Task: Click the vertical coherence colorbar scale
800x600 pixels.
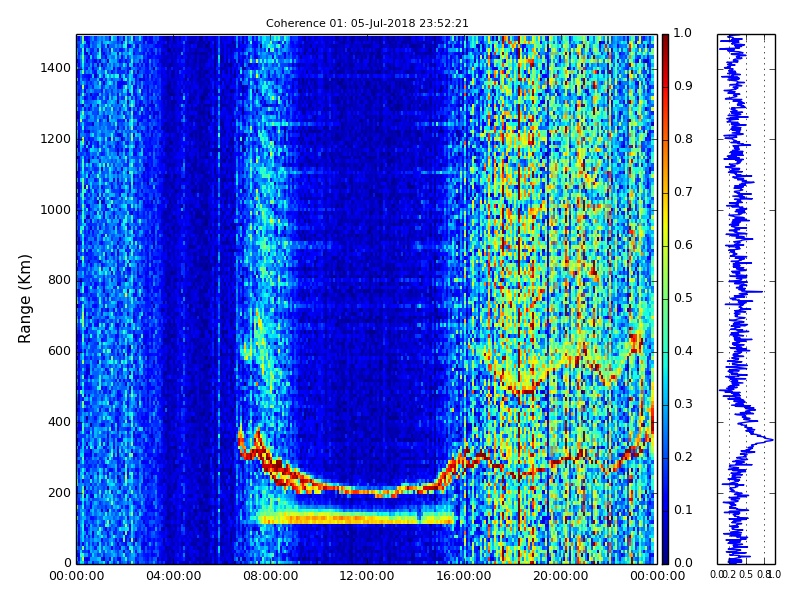Action: click(665, 299)
